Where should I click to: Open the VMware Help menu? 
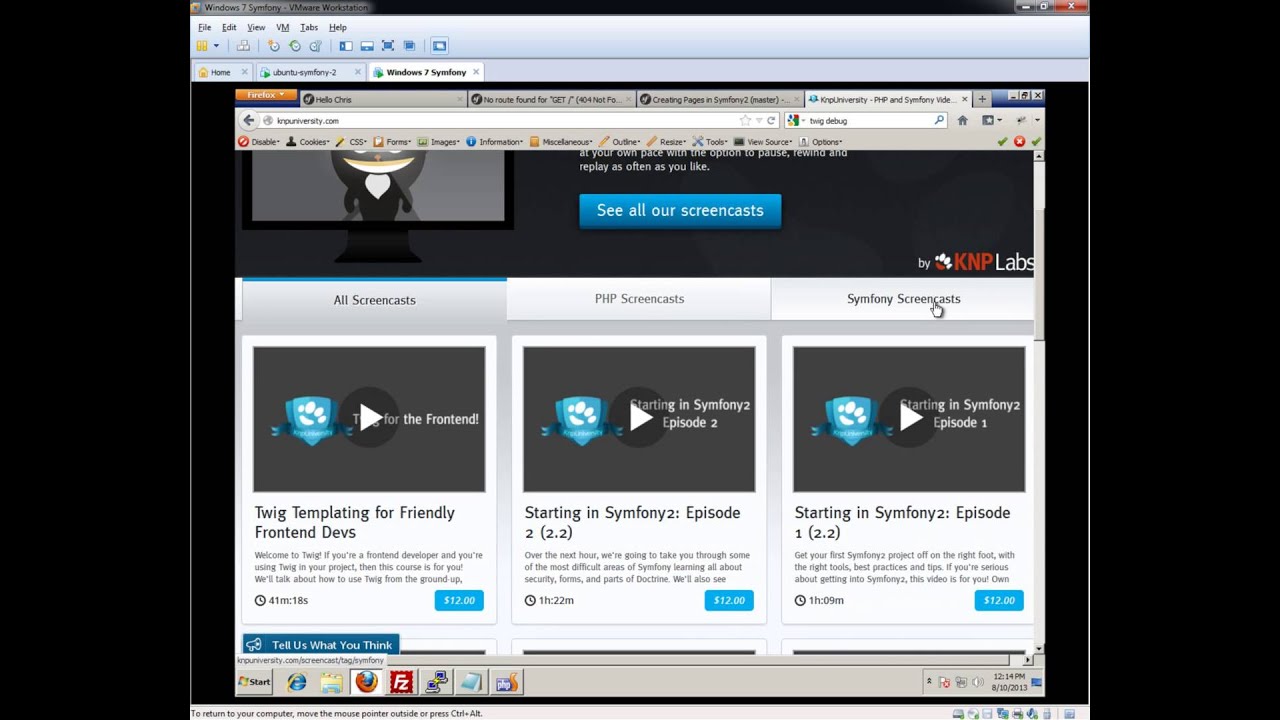pos(338,27)
